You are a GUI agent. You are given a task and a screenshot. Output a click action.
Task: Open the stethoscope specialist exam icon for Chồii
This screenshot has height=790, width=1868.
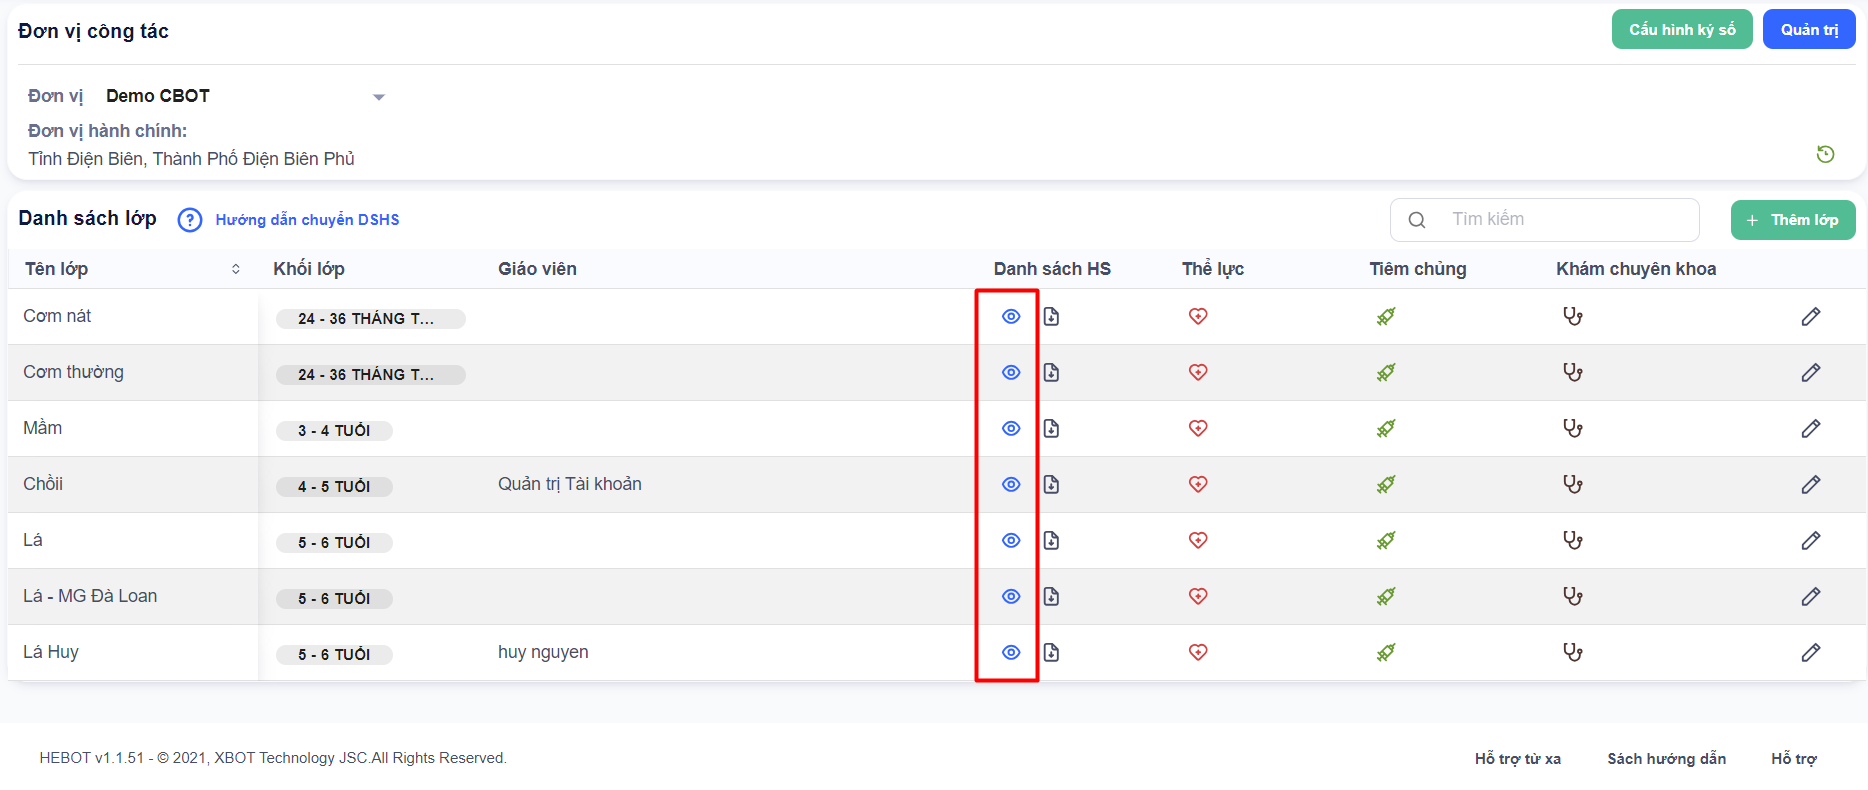point(1573,485)
